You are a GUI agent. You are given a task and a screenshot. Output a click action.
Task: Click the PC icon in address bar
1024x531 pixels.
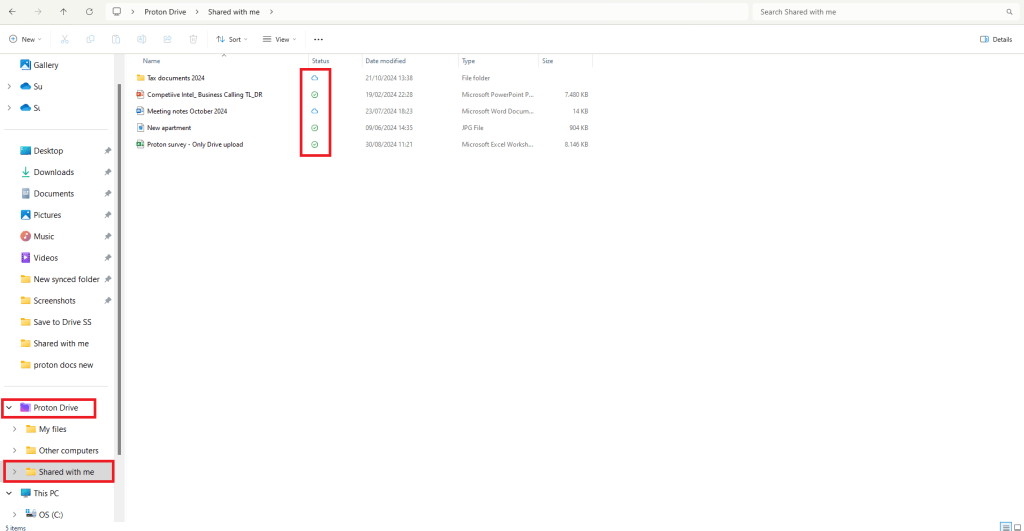pos(117,12)
